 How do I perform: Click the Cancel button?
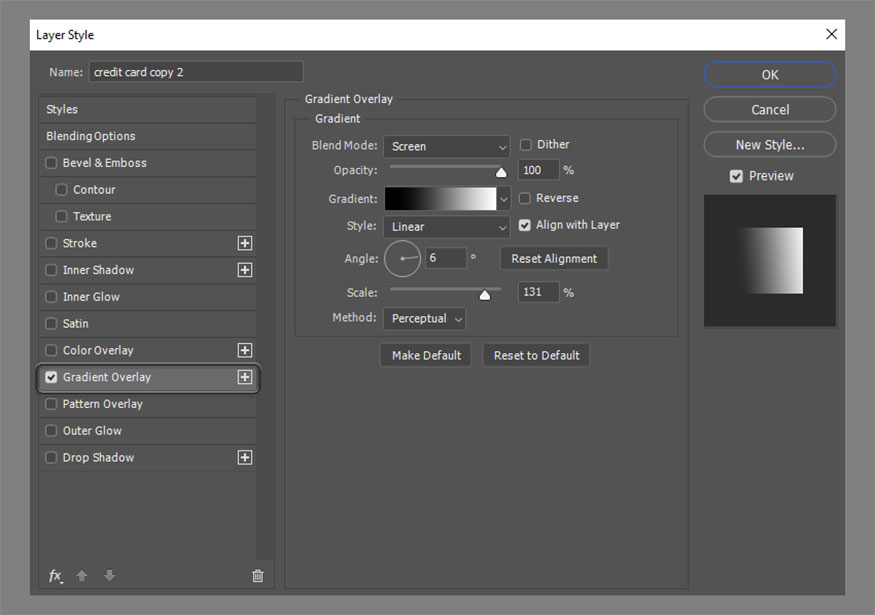coord(770,110)
